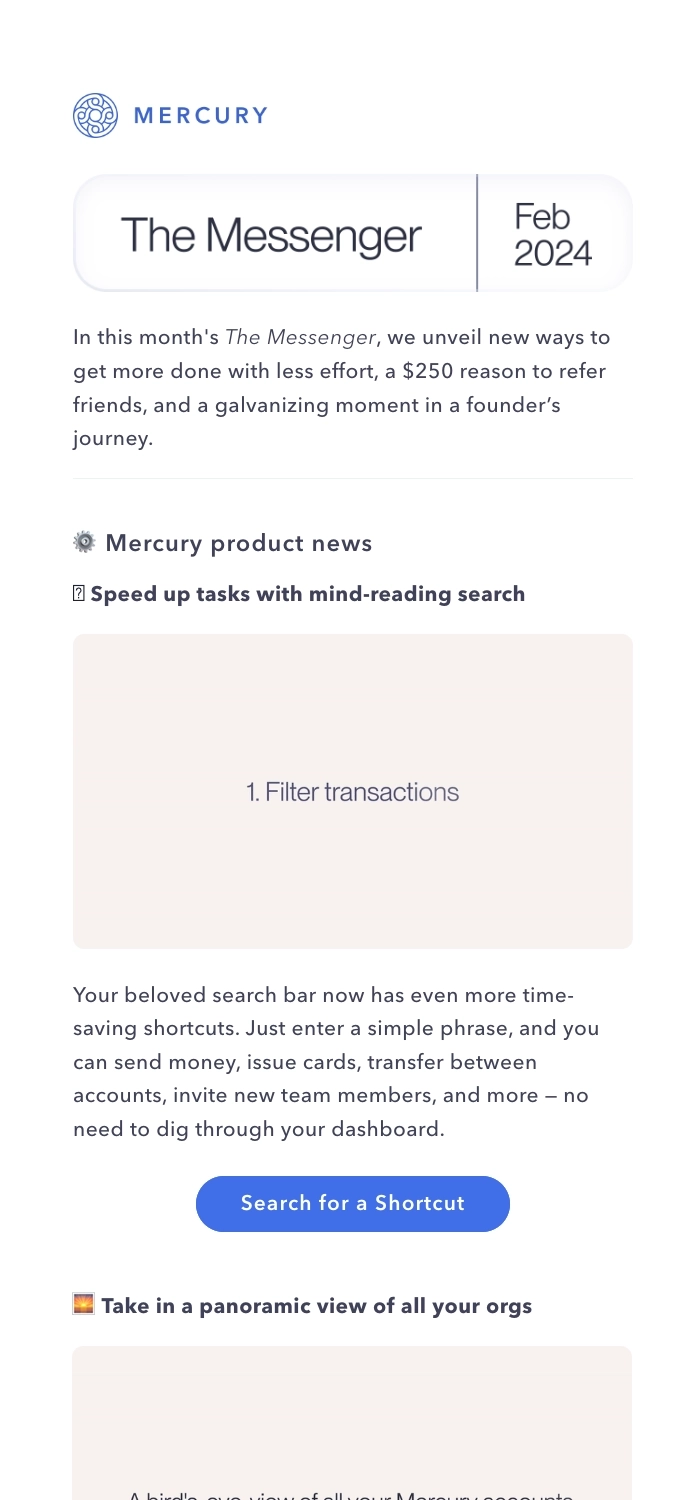Click the sunrise icon beside the panoramic view heading
Screen dimensions: 682x1500
click(x=83, y=1304)
